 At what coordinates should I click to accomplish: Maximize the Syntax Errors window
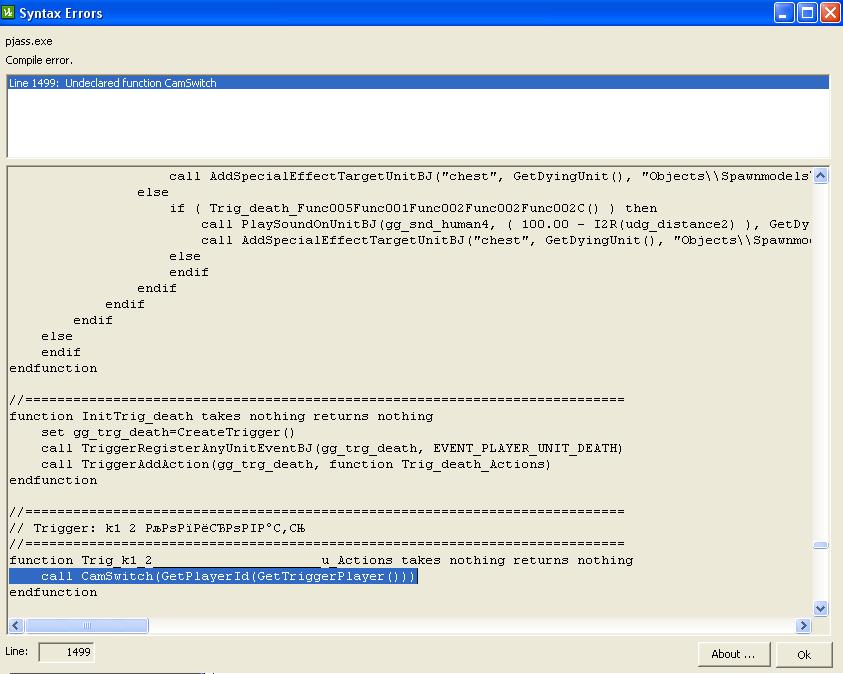tap(807, 13)
